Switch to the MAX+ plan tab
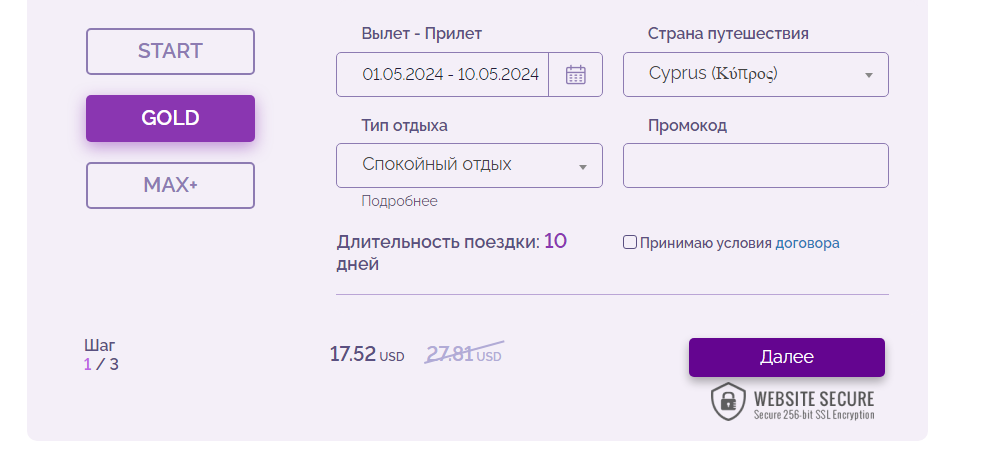 [x=170, y=185]
